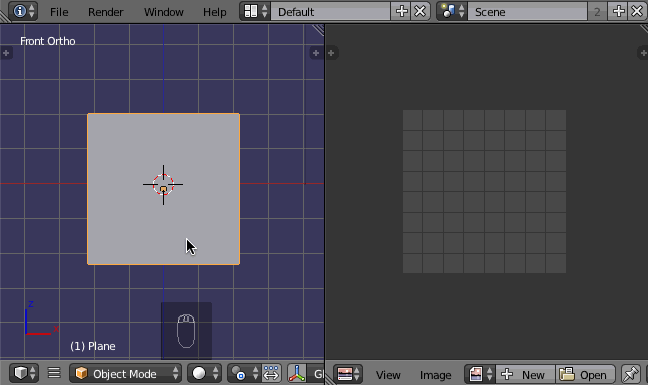Open the Image menu
Screen dimensions: 648x385
[436, 375]
